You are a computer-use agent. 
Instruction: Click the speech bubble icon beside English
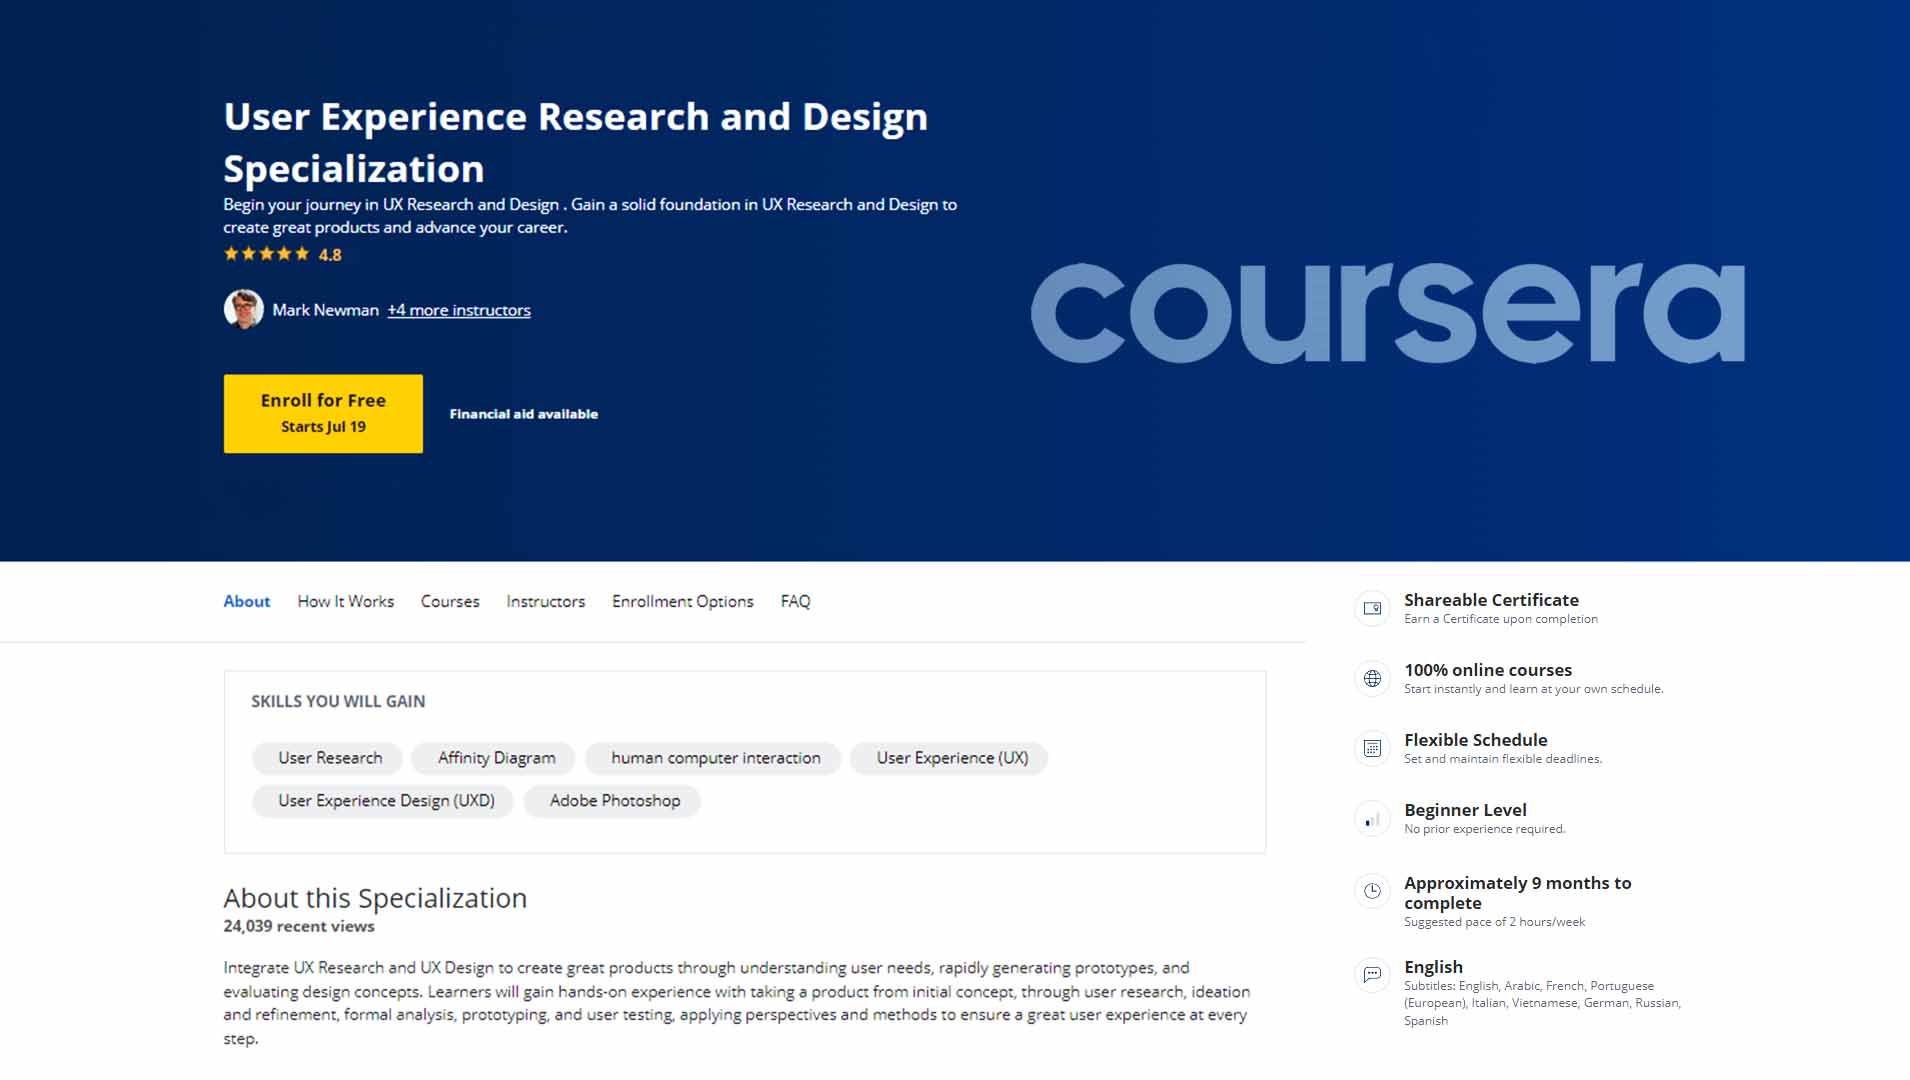1371,974
